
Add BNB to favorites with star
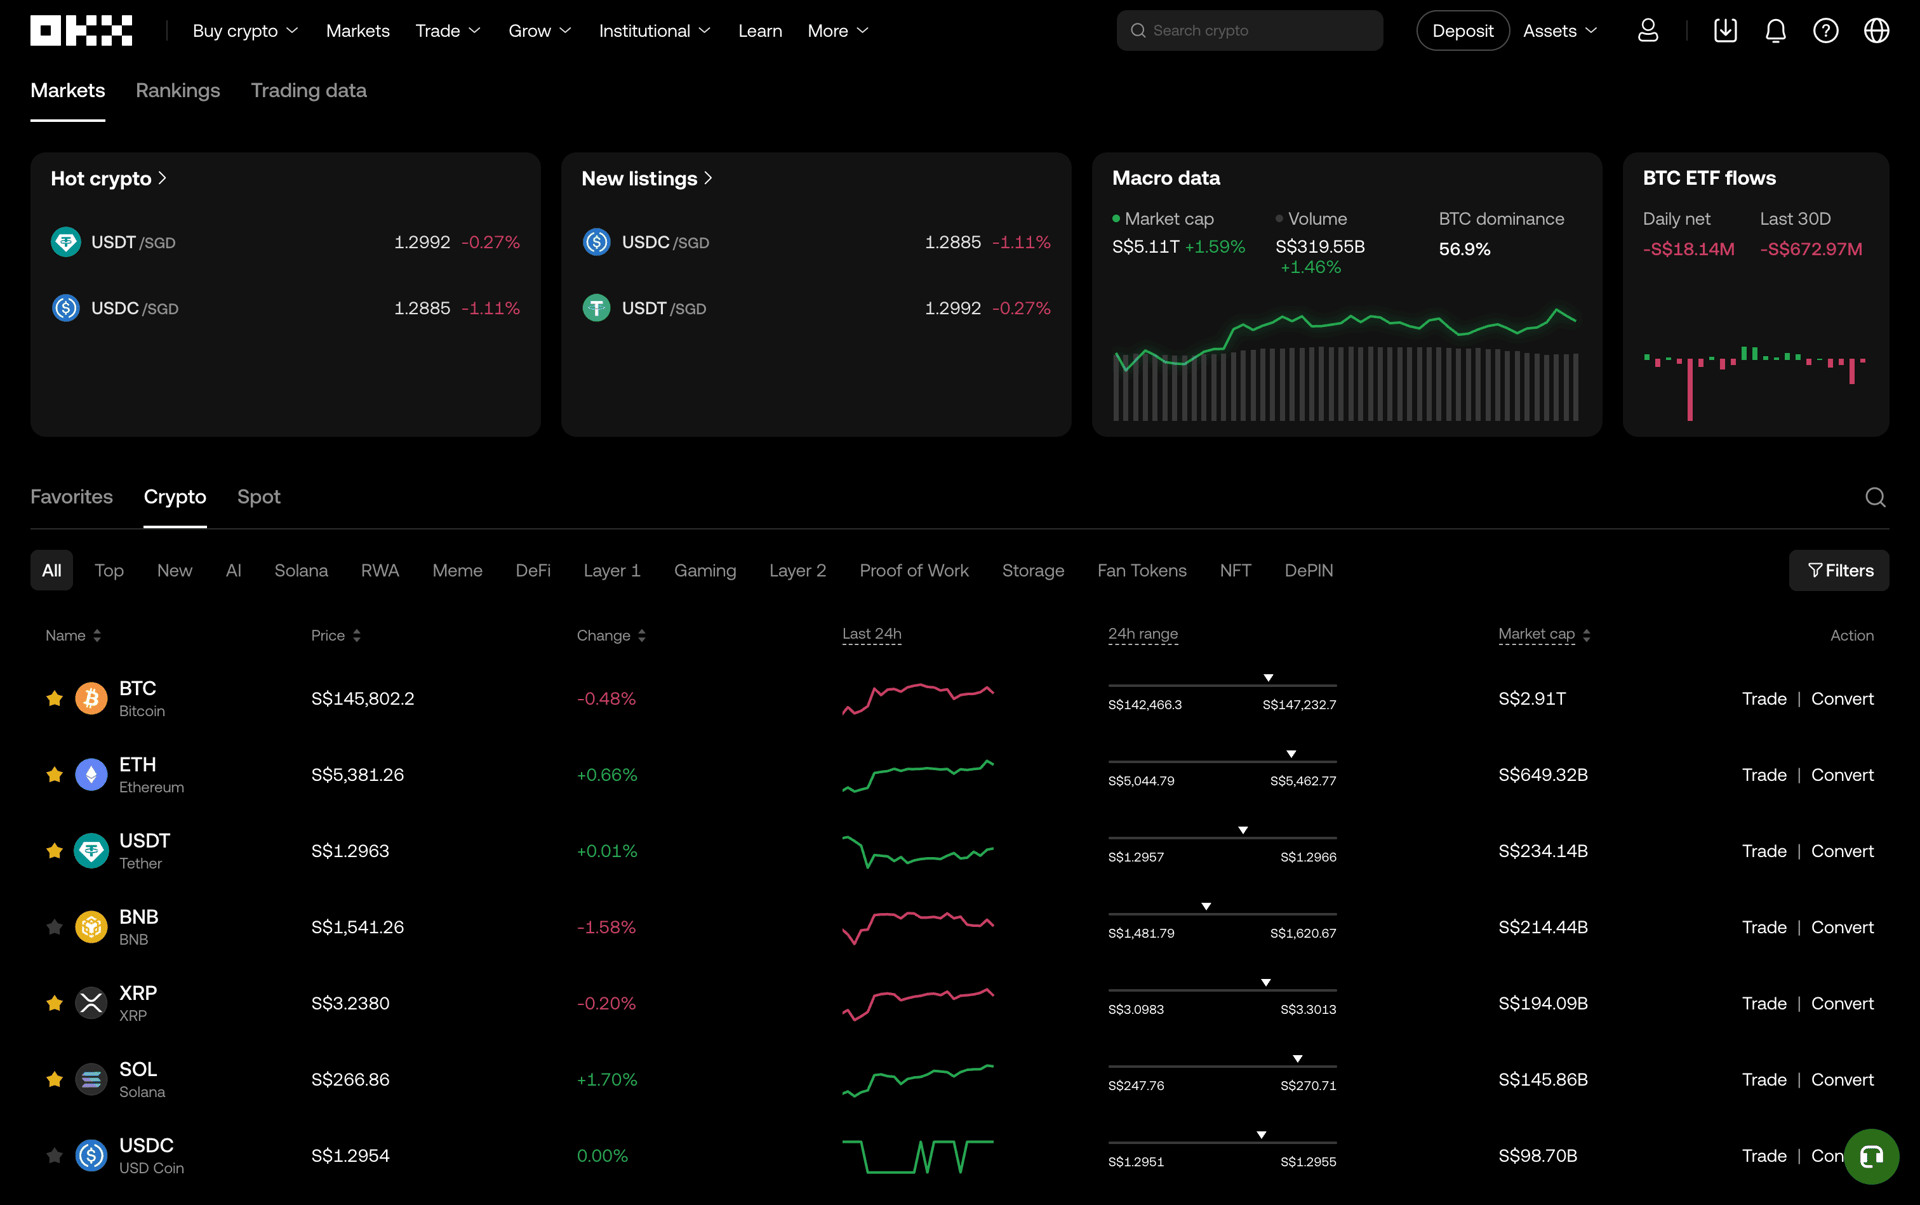pos(54,927)
